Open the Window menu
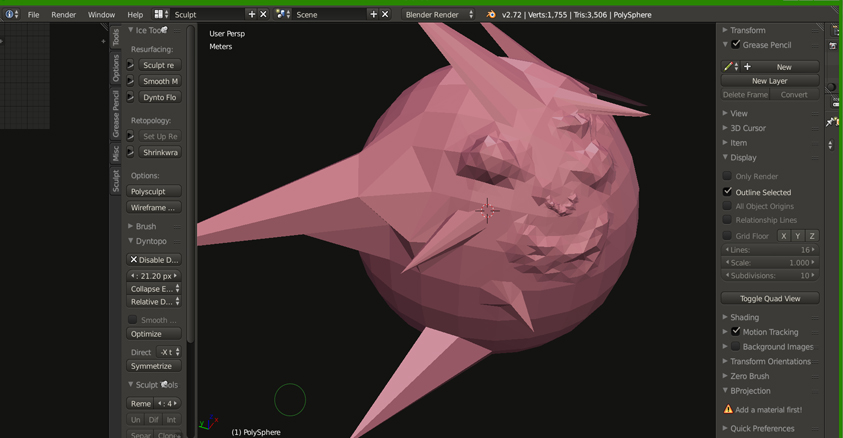The width and height of the screenshot is (843, 438). [x=101, y=15]
